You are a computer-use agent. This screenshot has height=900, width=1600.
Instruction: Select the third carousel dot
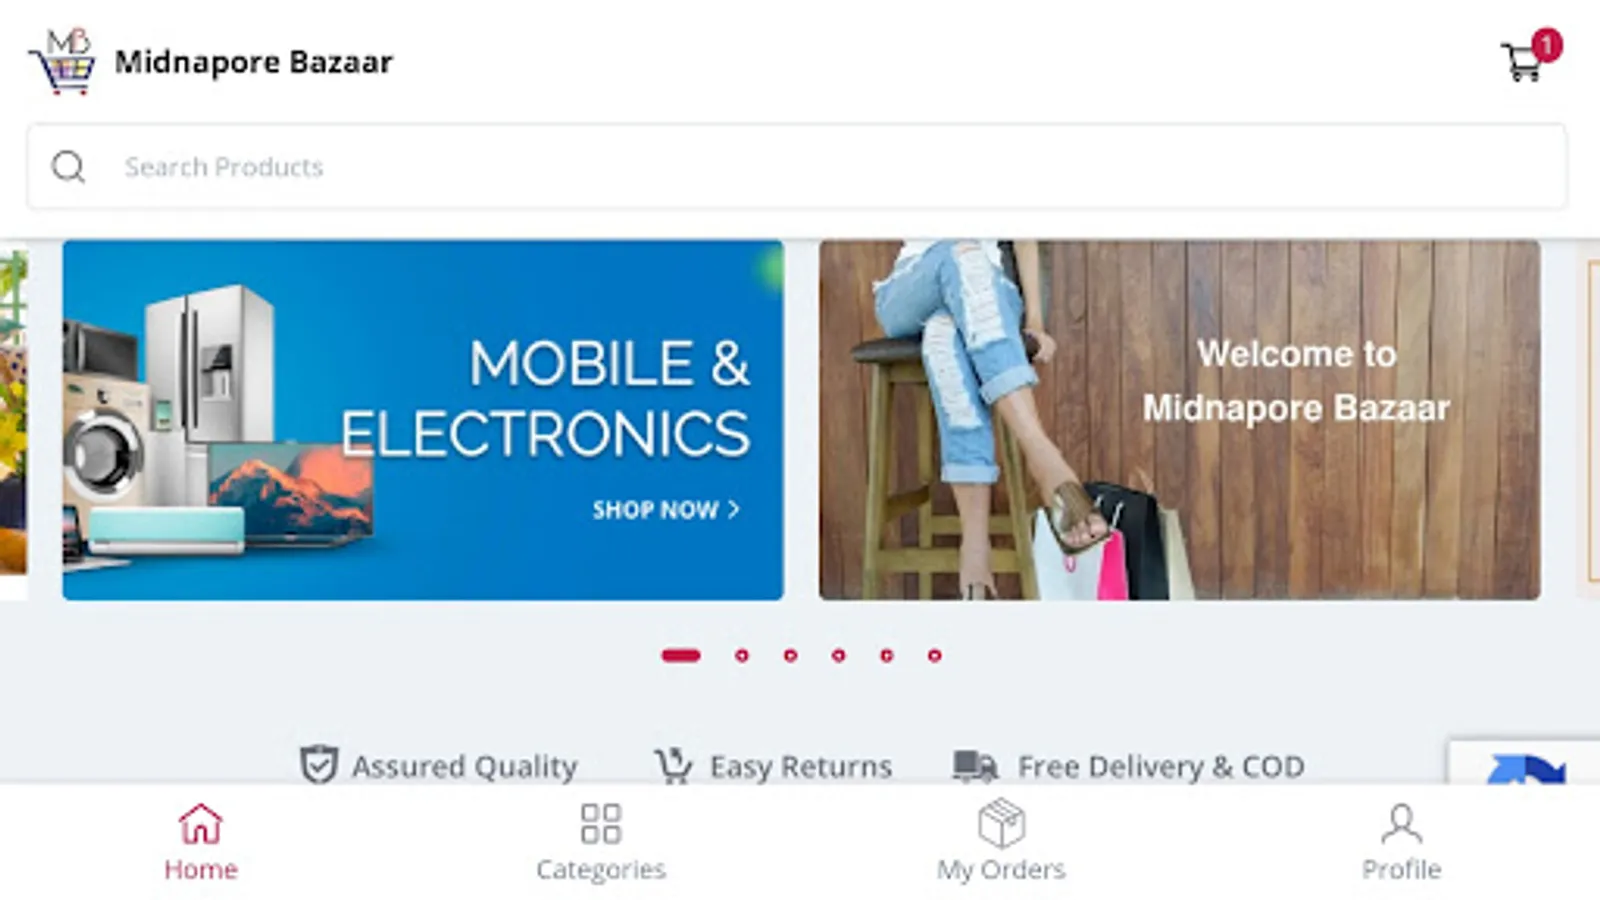(x=790, y=656)
